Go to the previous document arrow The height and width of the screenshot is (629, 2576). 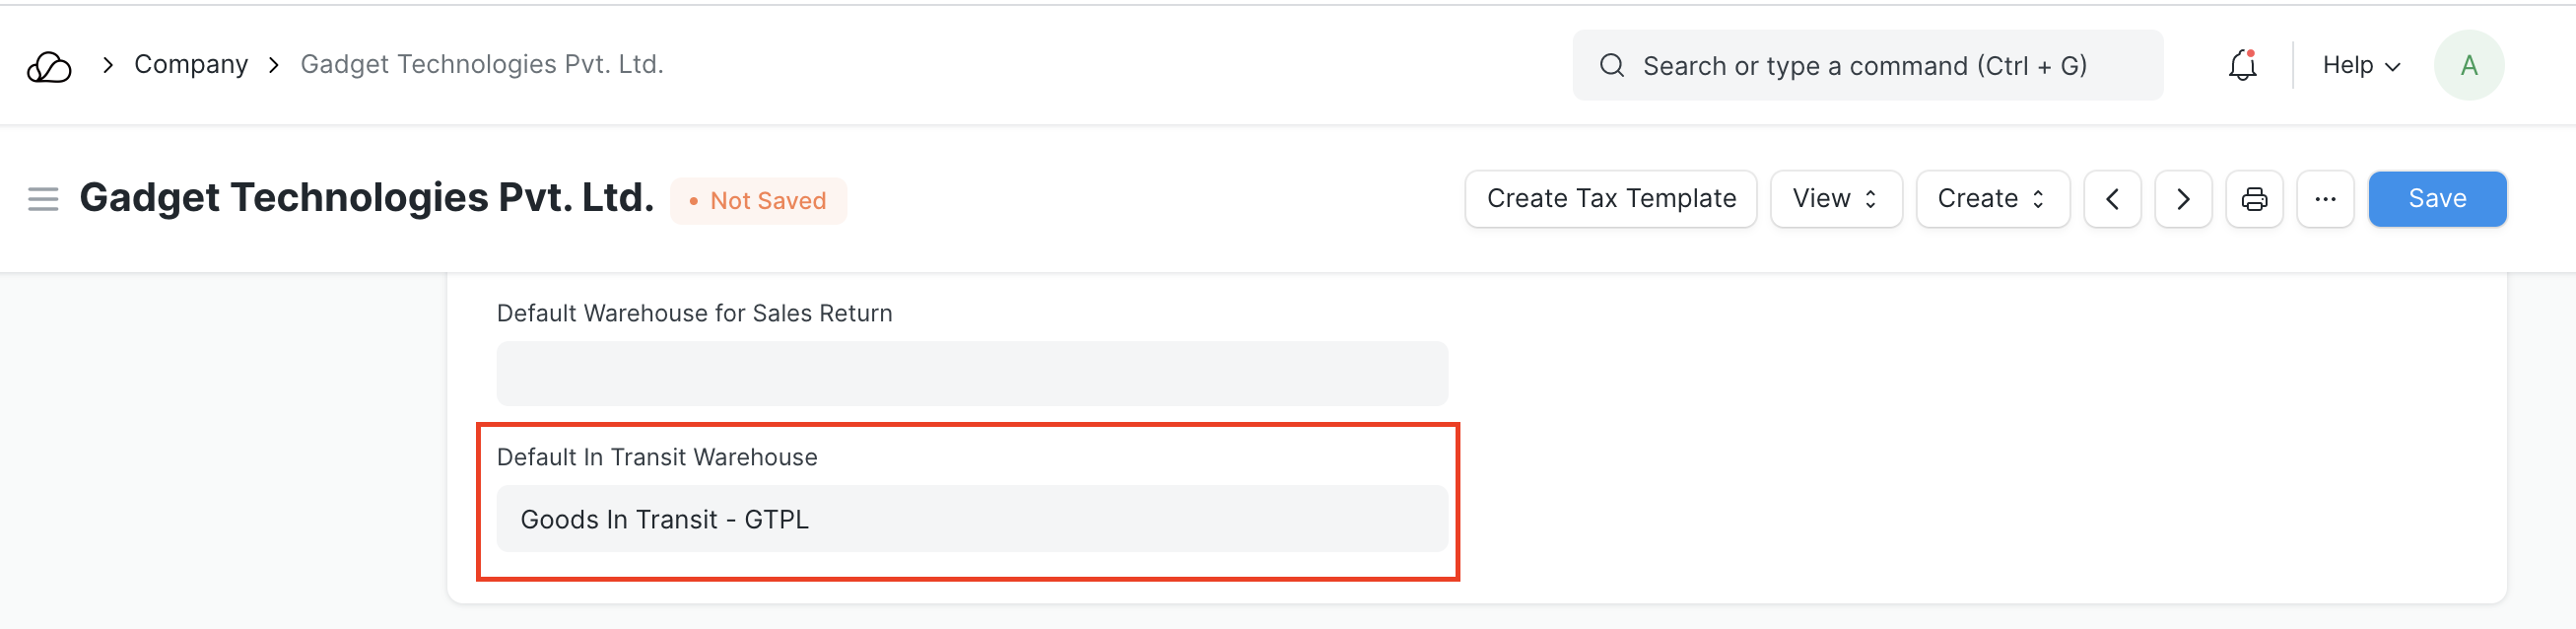(2112, 199)
